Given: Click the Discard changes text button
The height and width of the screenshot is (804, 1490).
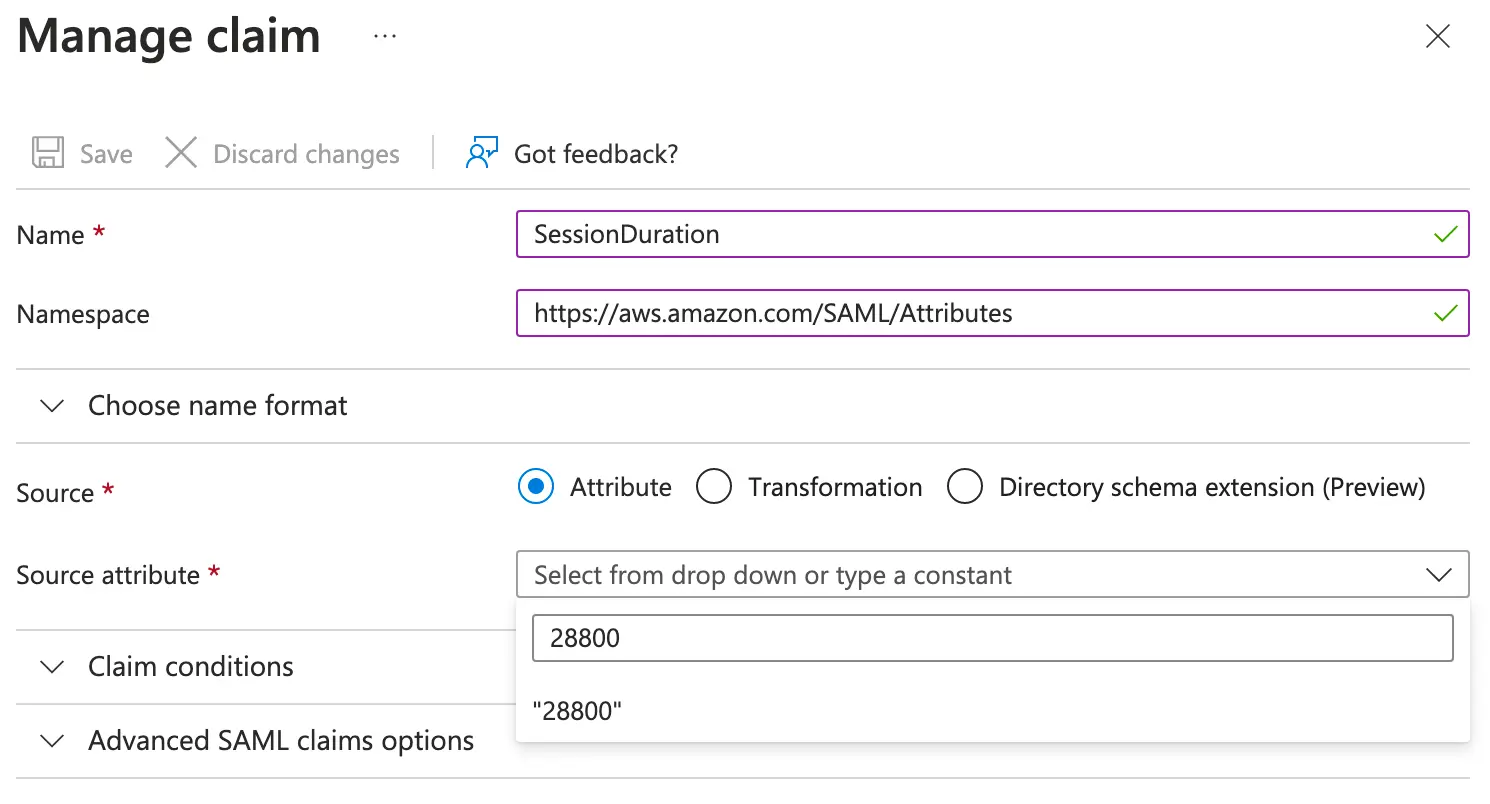Looking at the screenshot, I should (x=306, y=154).
